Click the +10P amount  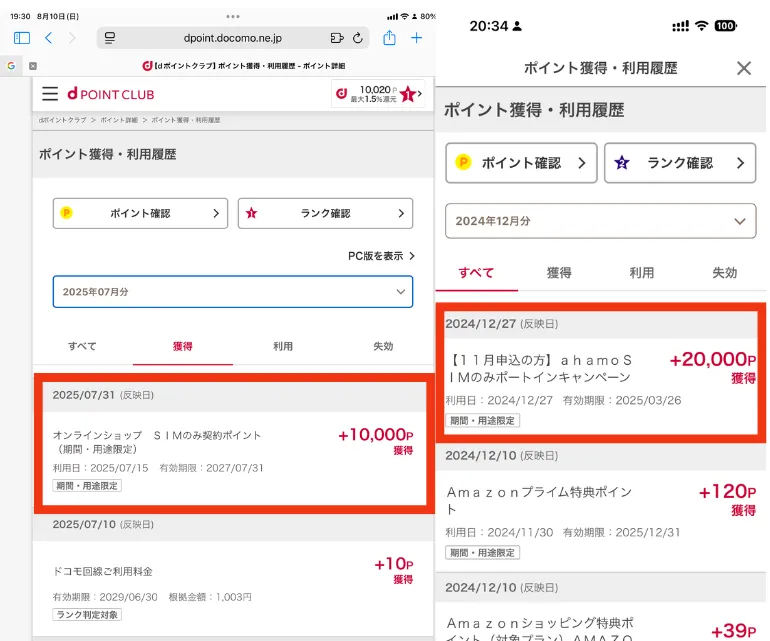tap(394, 564)
